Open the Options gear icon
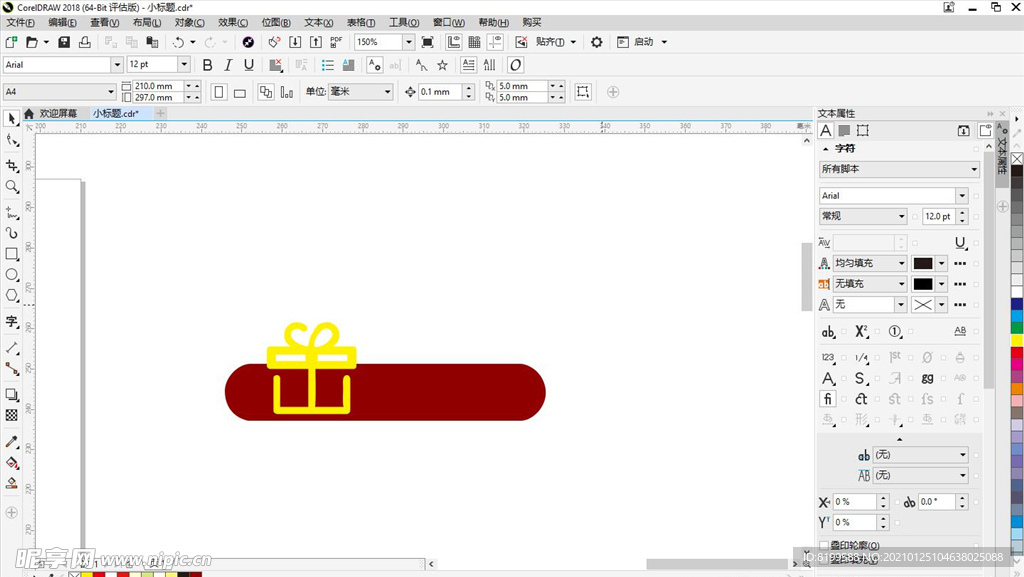The height and width of the screenshot is (577, 1024). pyautogui.click(x=597, y=42)
